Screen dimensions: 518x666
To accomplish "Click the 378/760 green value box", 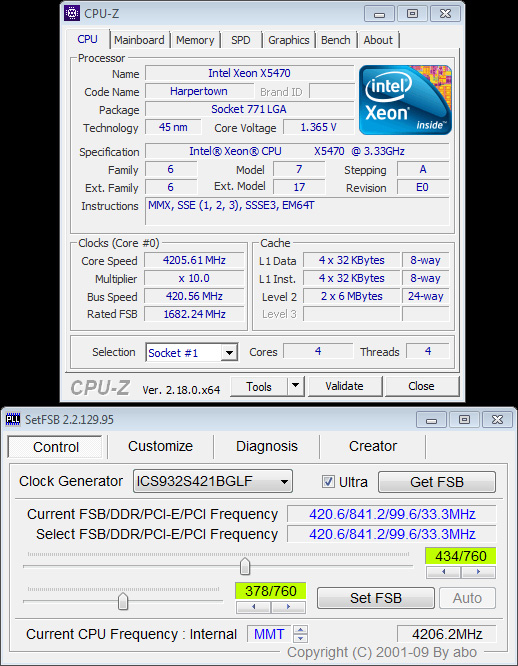I will 270,591.
